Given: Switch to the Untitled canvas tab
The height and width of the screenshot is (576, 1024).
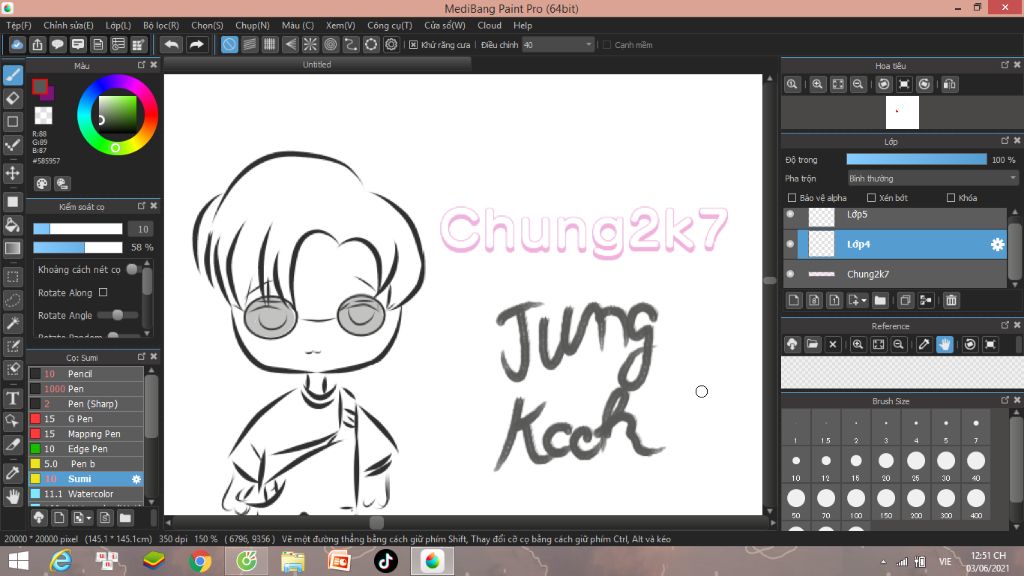Looking at the screenshot, I should tap(317, 65).
